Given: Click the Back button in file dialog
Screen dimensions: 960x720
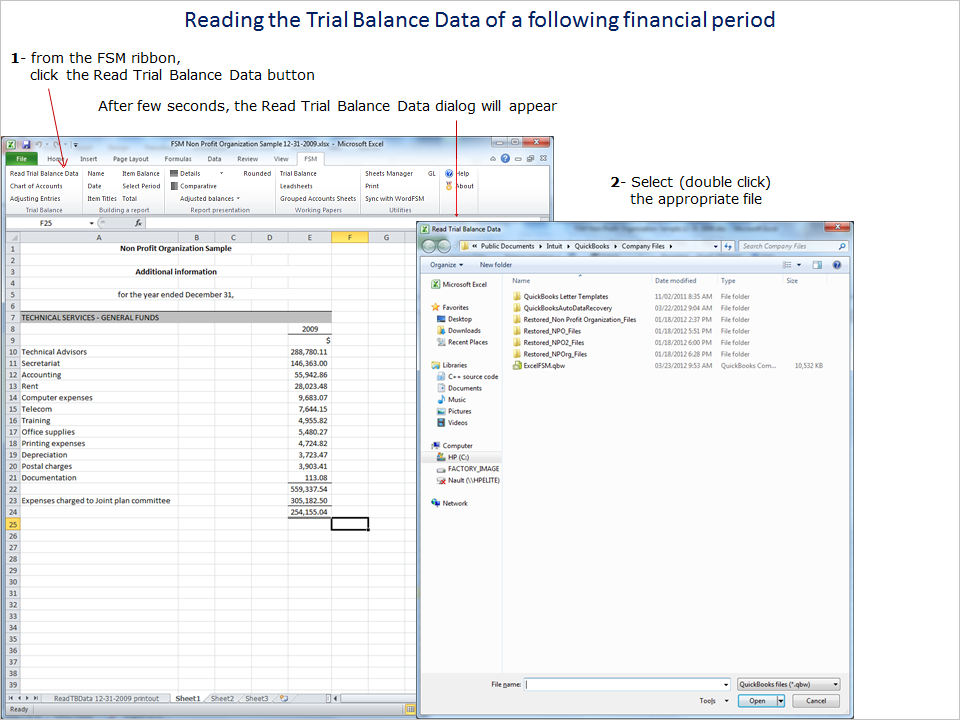Looking at the screenshot, I should tap(429, 246).
